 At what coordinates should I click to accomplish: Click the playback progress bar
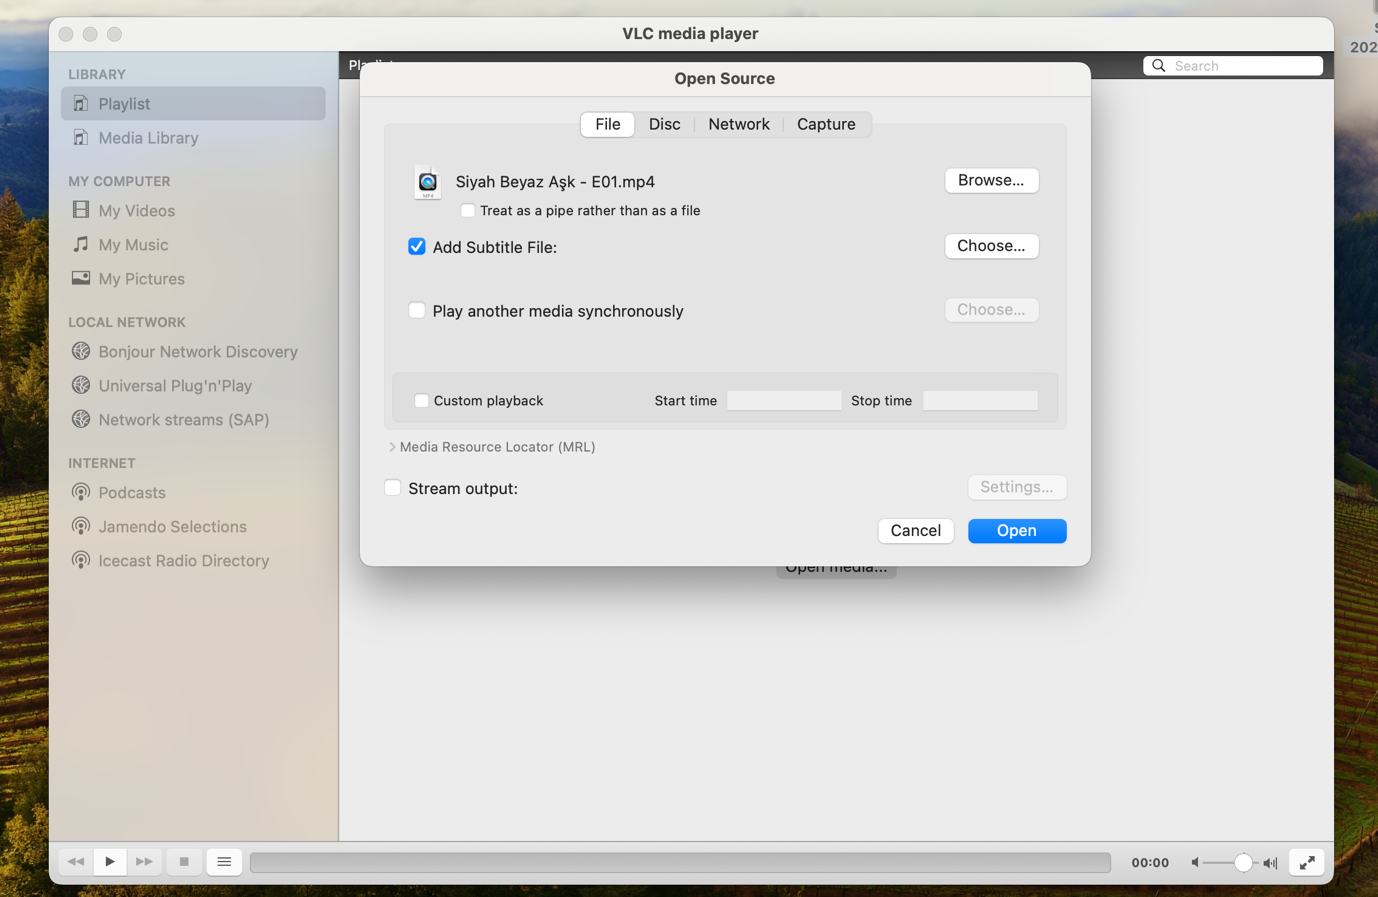680,862
